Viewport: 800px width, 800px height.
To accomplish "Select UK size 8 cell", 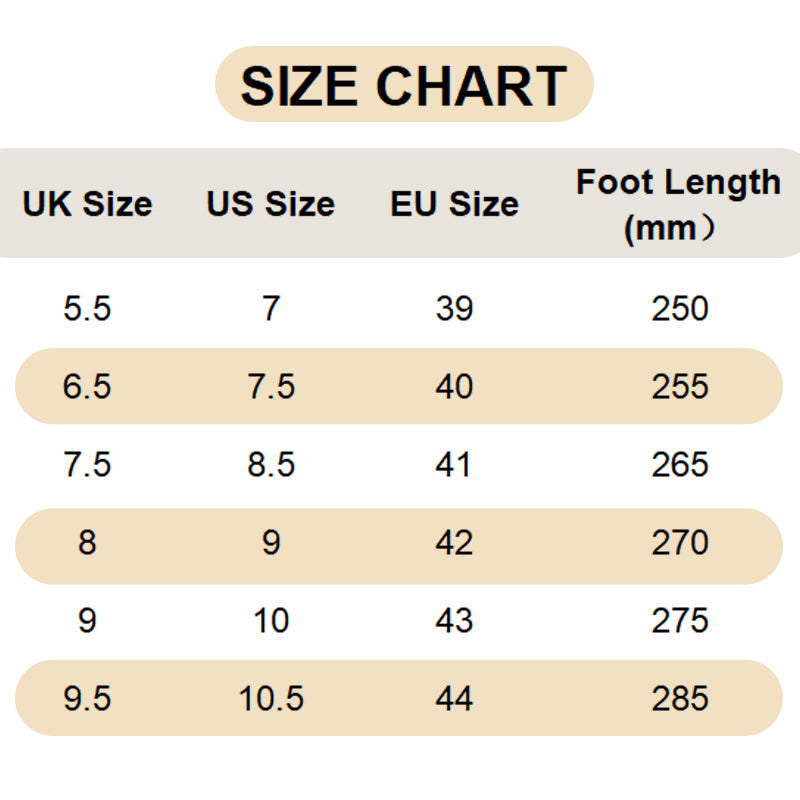I will 87,543.
